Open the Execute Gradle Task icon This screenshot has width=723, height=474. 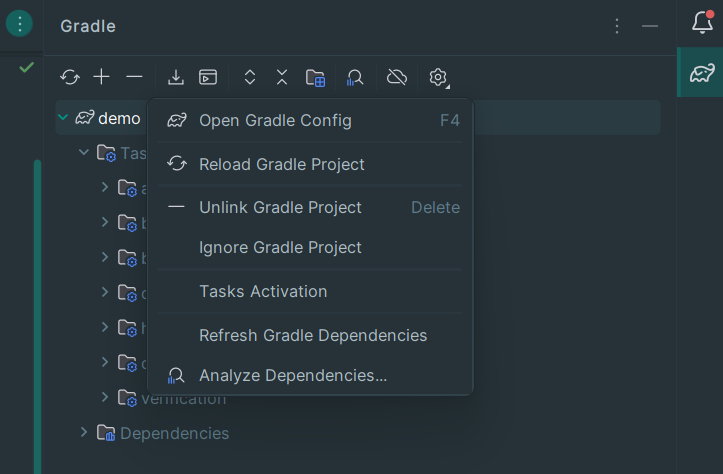pyautogui.click(x=208, y=77)
